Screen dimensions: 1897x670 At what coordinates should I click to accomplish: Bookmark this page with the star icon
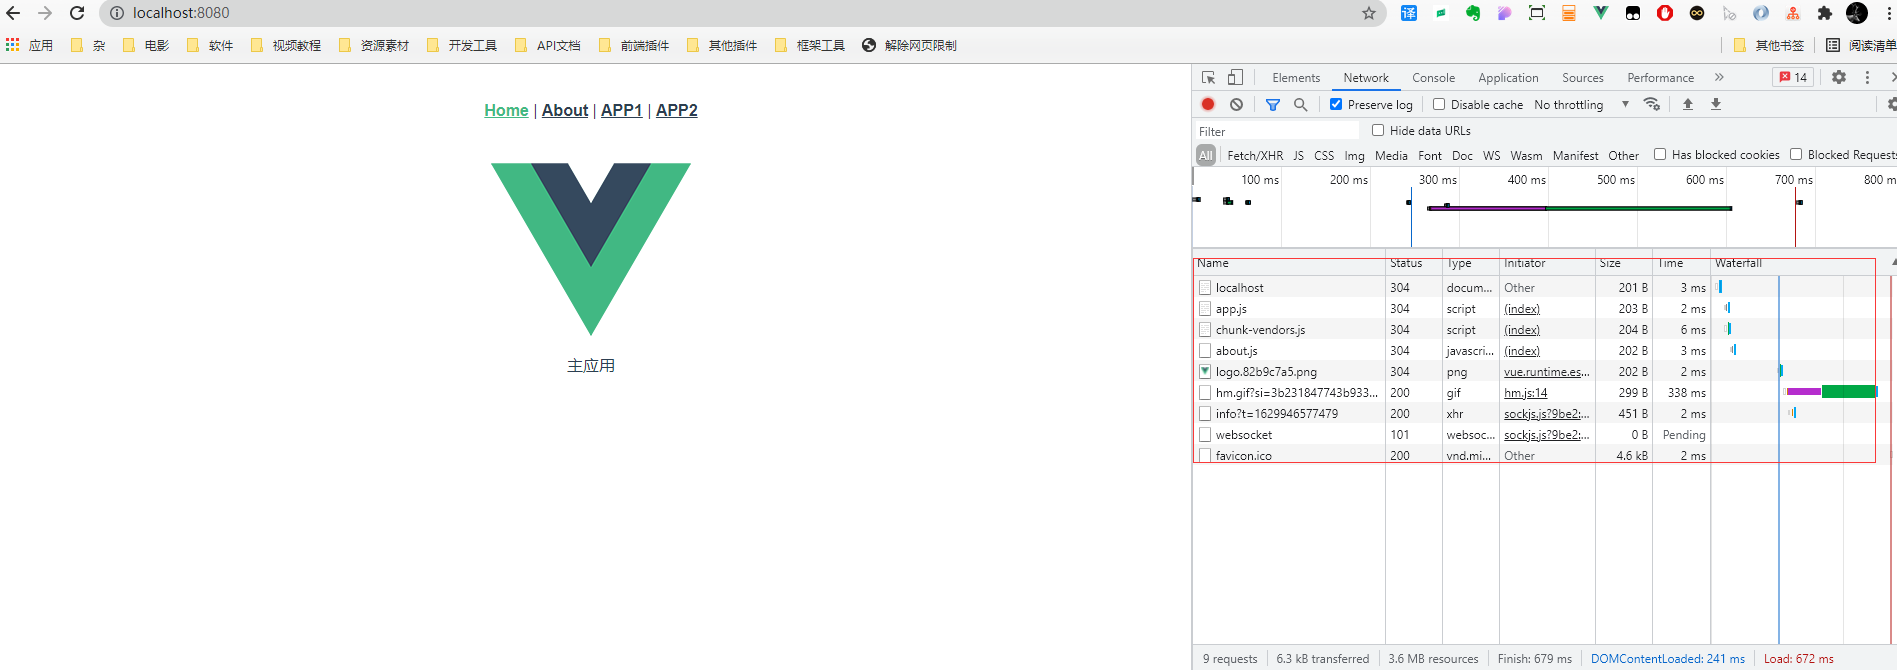(1368, 13)
